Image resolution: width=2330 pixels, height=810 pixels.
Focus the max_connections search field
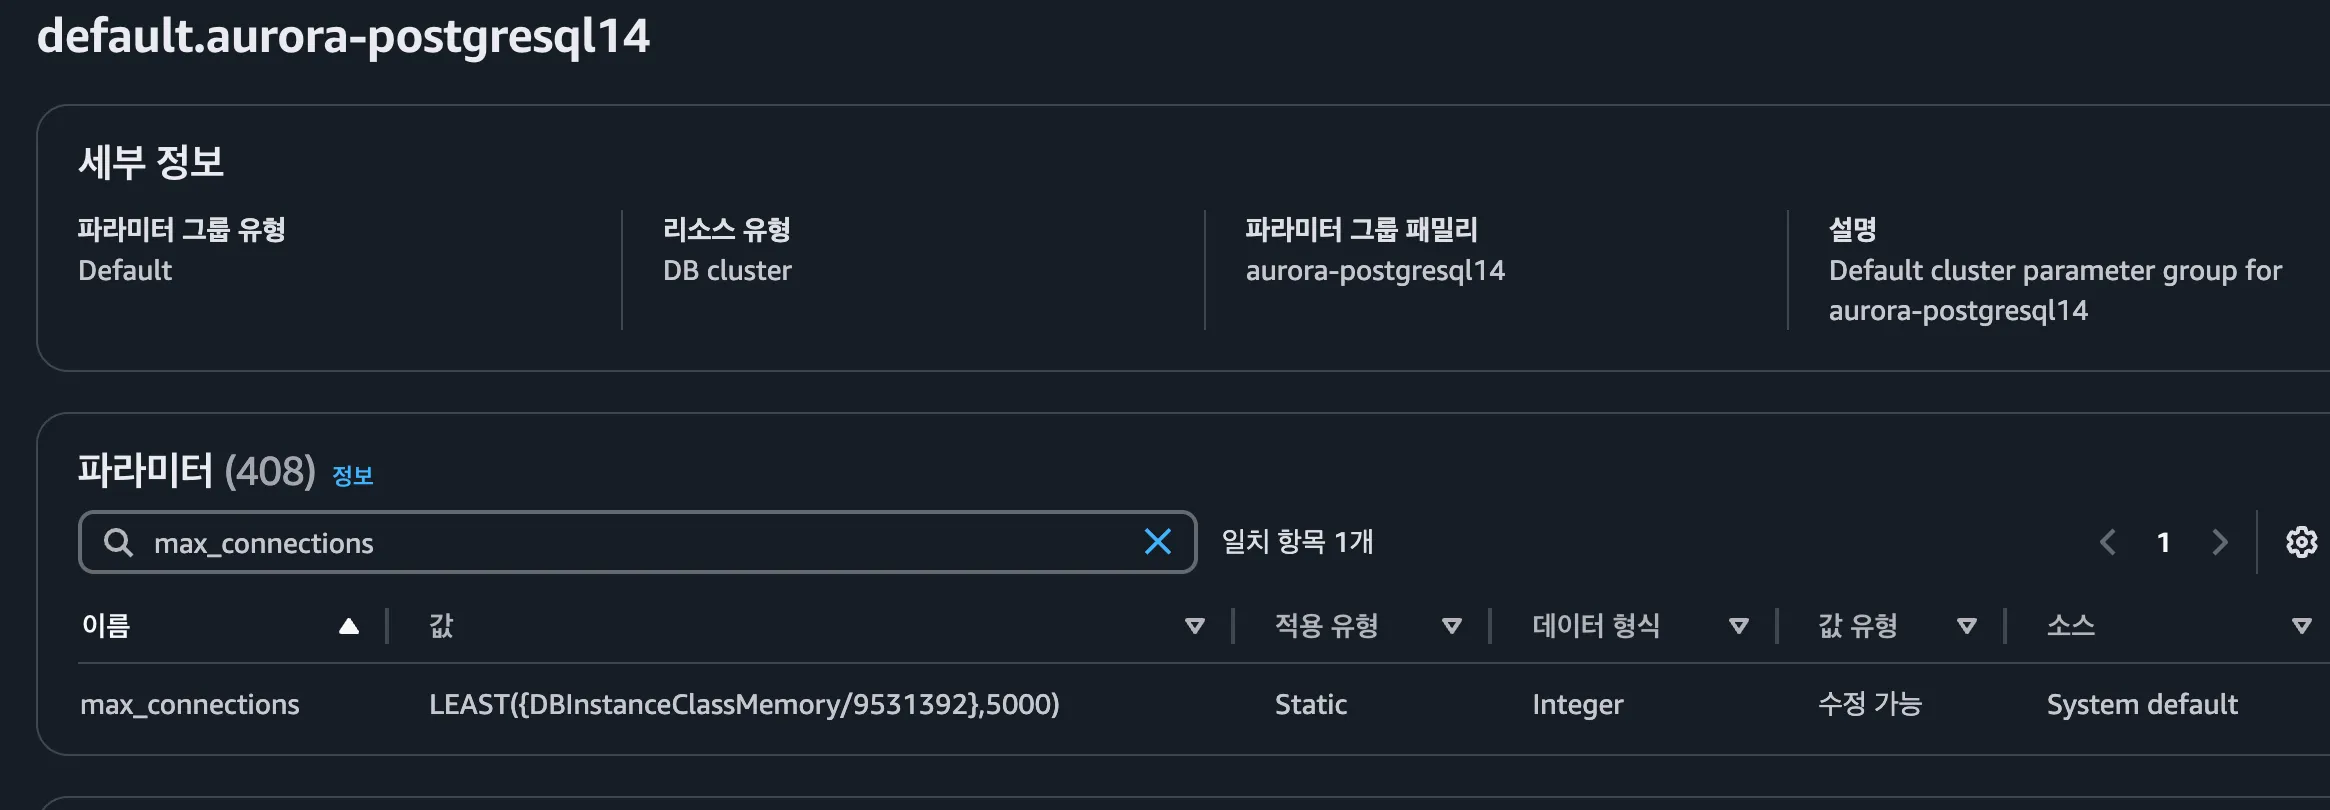[x=637, y=542]
